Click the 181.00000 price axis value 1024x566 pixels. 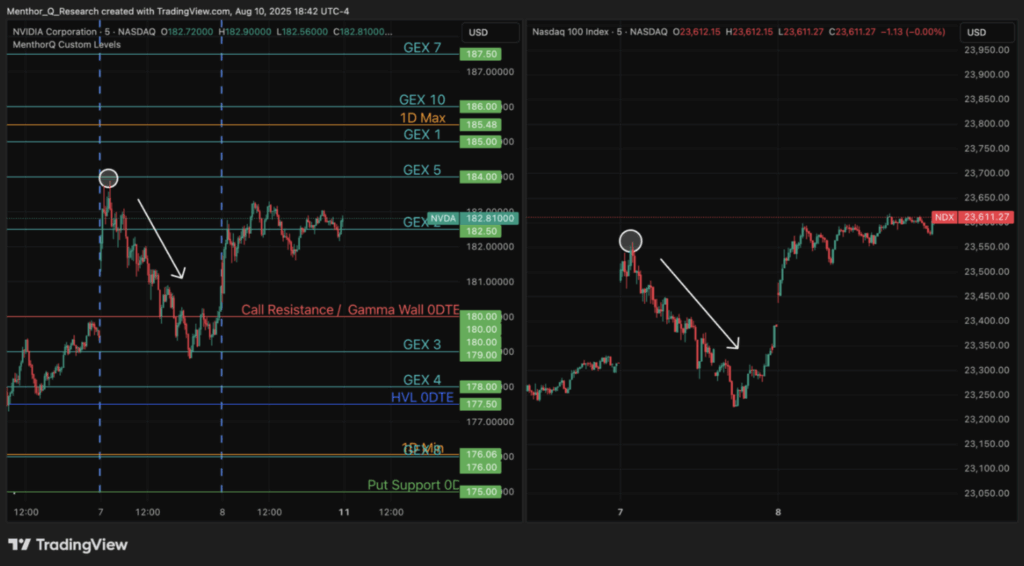pos(490,282)
